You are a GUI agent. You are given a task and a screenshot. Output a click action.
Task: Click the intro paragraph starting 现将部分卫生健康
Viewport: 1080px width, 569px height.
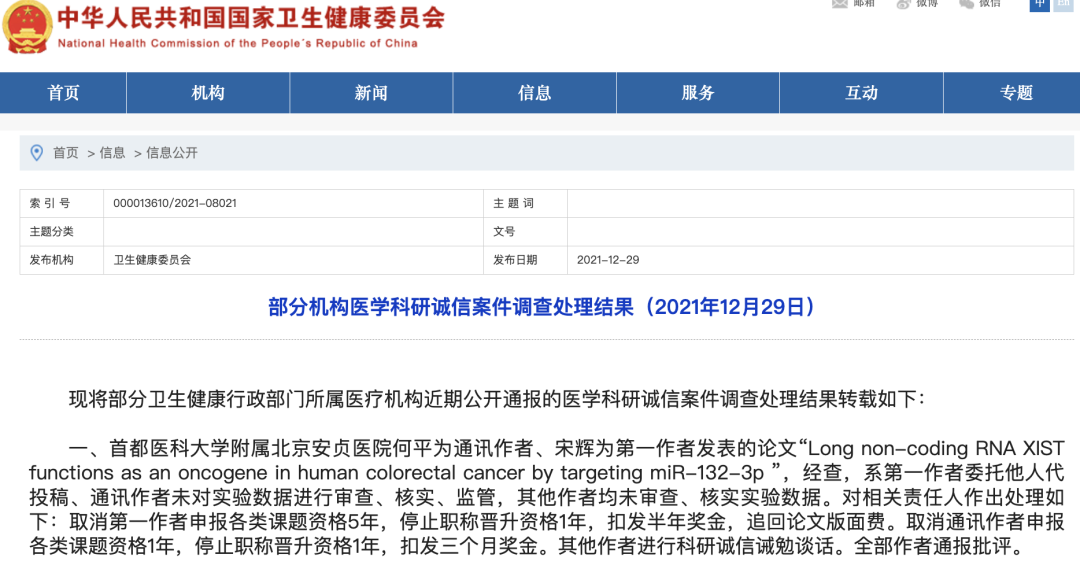497,399
